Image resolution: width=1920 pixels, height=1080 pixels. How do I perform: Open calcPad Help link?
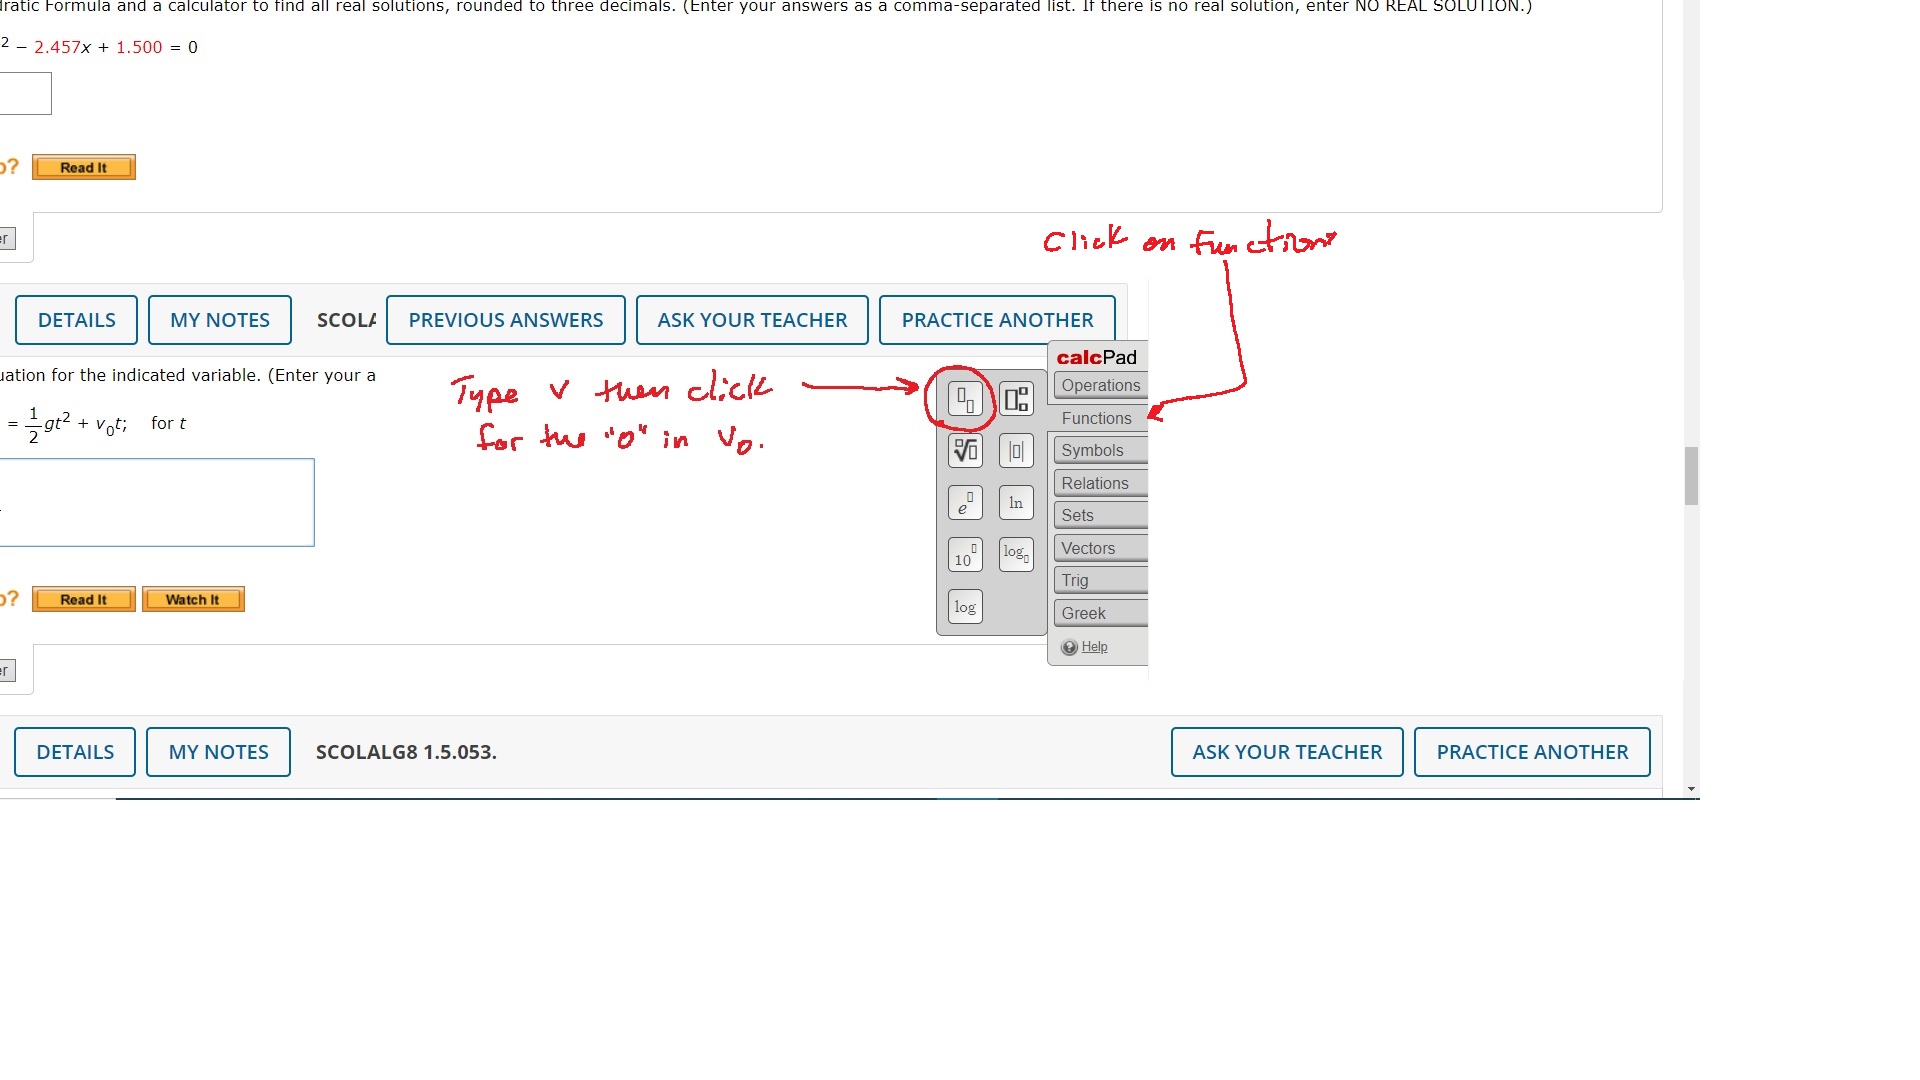[1094, 647]
